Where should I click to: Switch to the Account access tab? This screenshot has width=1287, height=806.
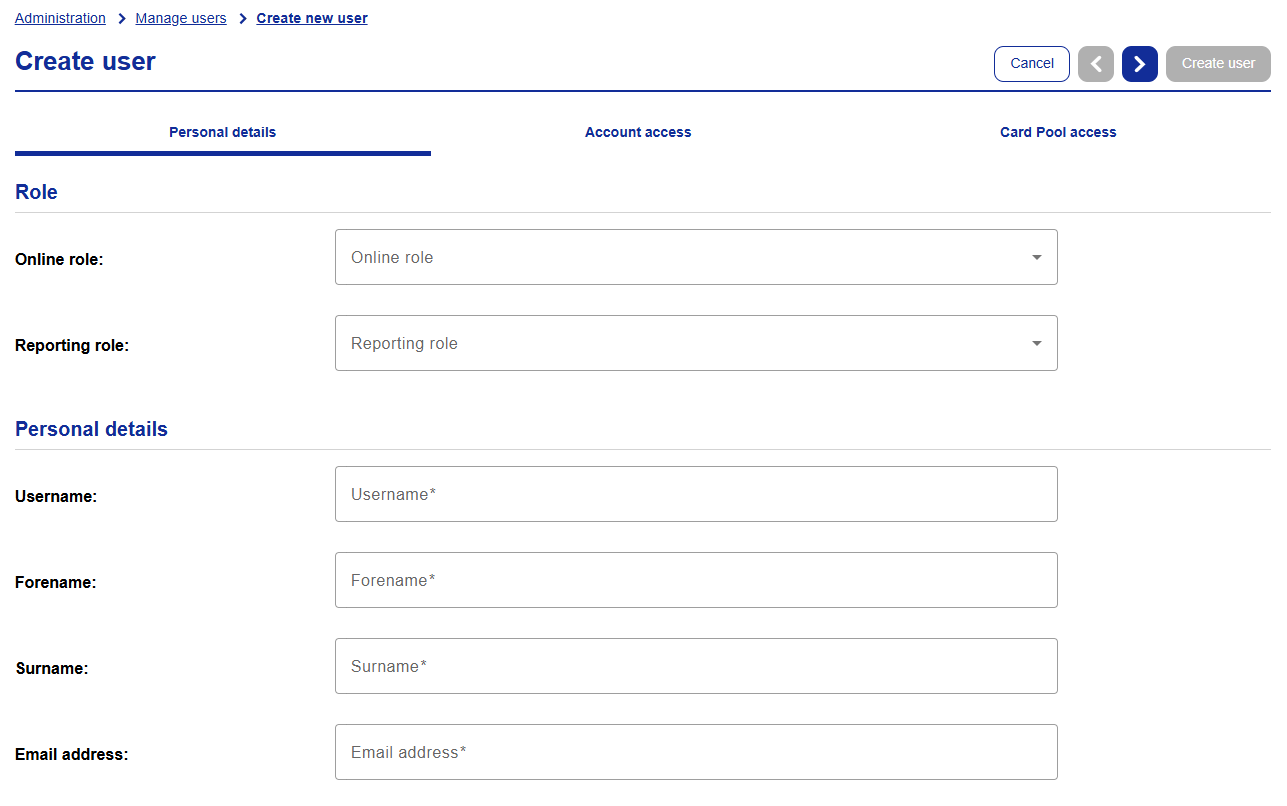pyautogui.click(x=638, y=133)
